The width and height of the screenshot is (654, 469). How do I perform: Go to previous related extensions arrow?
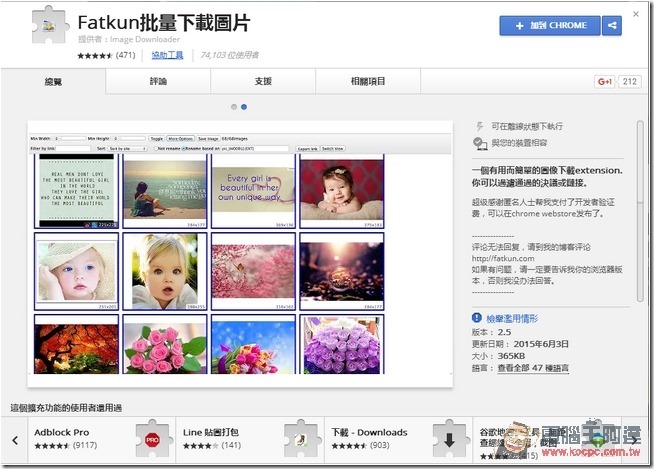[15, 440]
